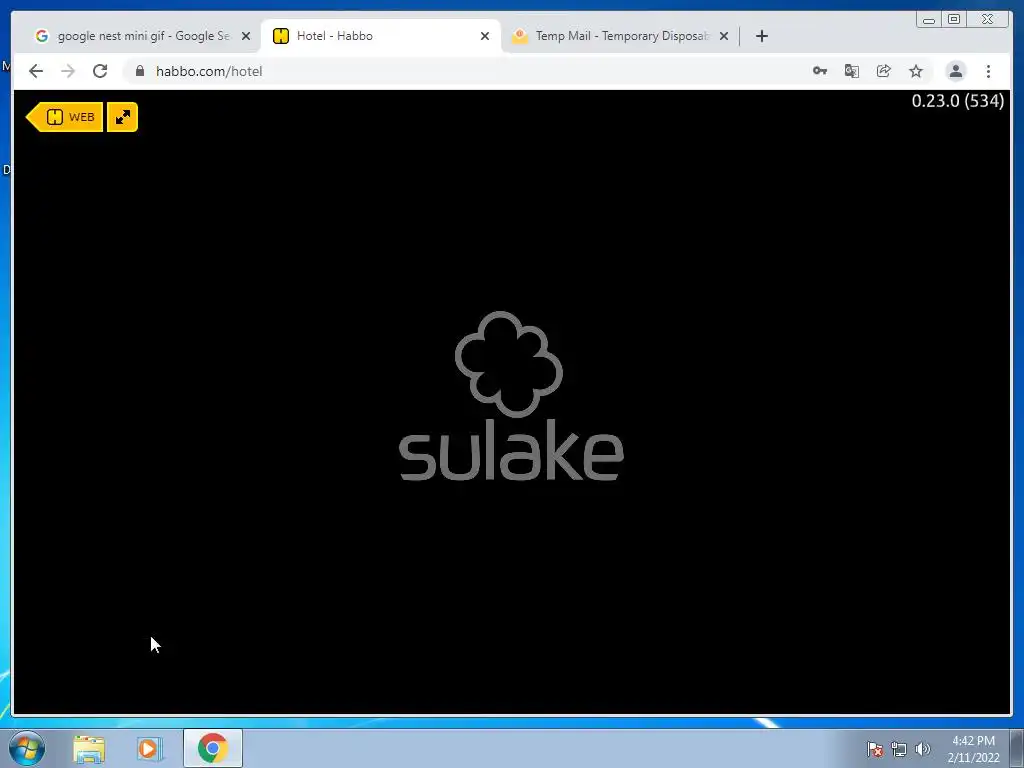Screen dimensions: 1024x768
Task: Click the share this page icon
Action: pyautogui.click(x=884, y=71)
